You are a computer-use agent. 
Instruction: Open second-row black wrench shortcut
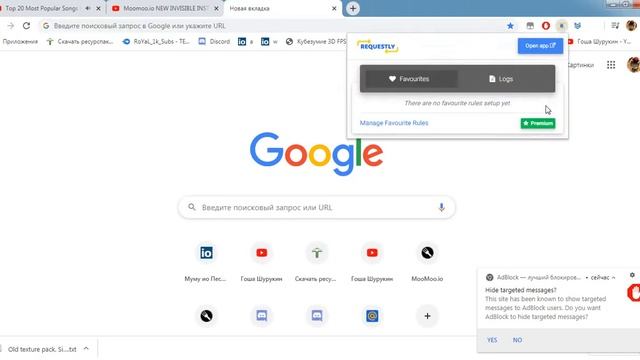pos(206,316)
